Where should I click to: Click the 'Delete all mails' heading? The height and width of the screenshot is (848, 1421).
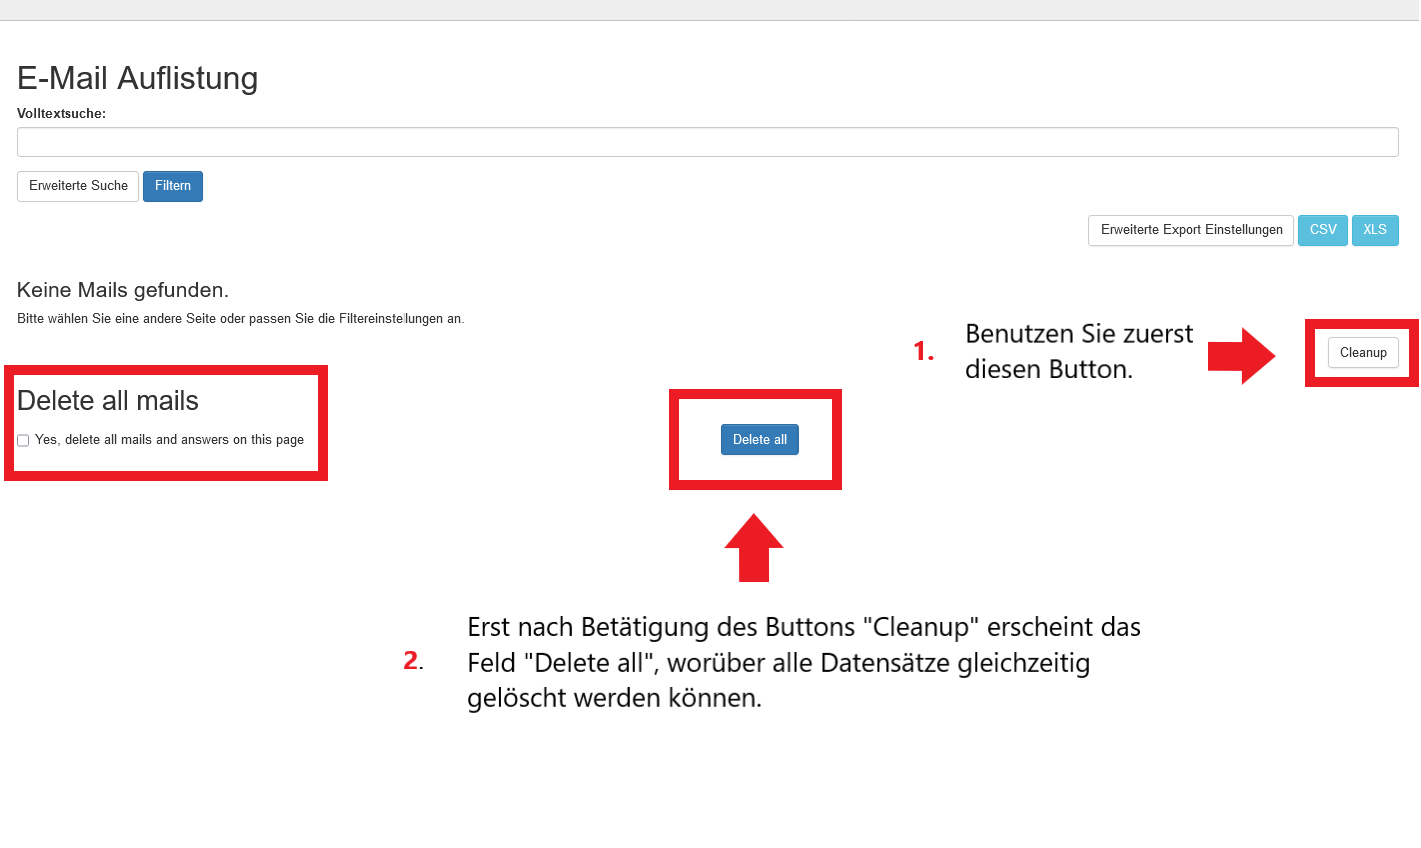click(108, 401)
